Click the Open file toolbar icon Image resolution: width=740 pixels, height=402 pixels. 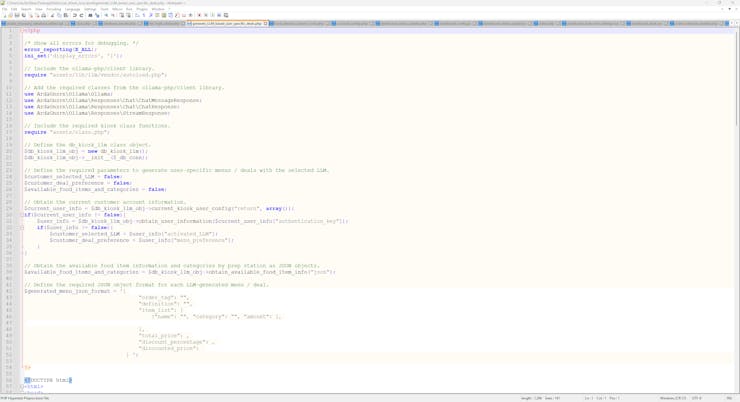point(10,15)
